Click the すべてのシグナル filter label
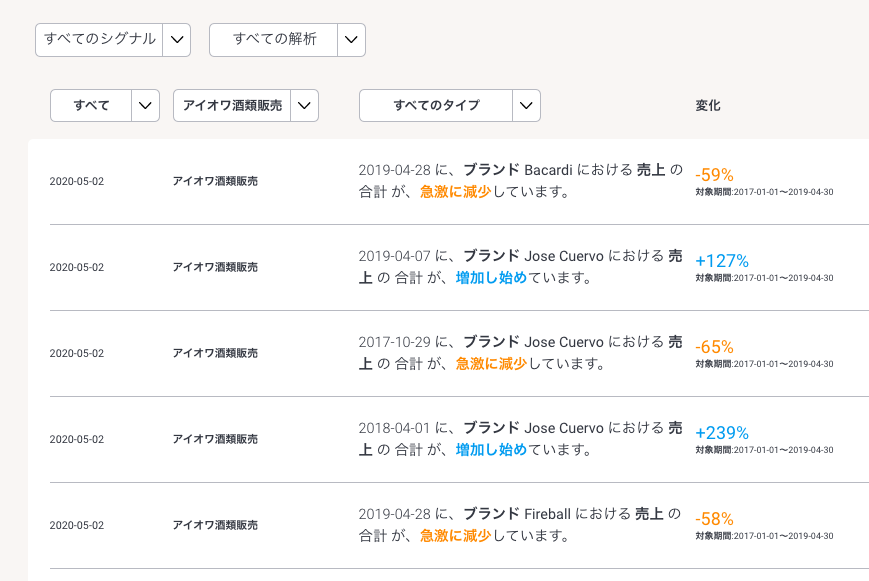The width and height of the screenshot is (869, 581). click(x=99, y=40)
